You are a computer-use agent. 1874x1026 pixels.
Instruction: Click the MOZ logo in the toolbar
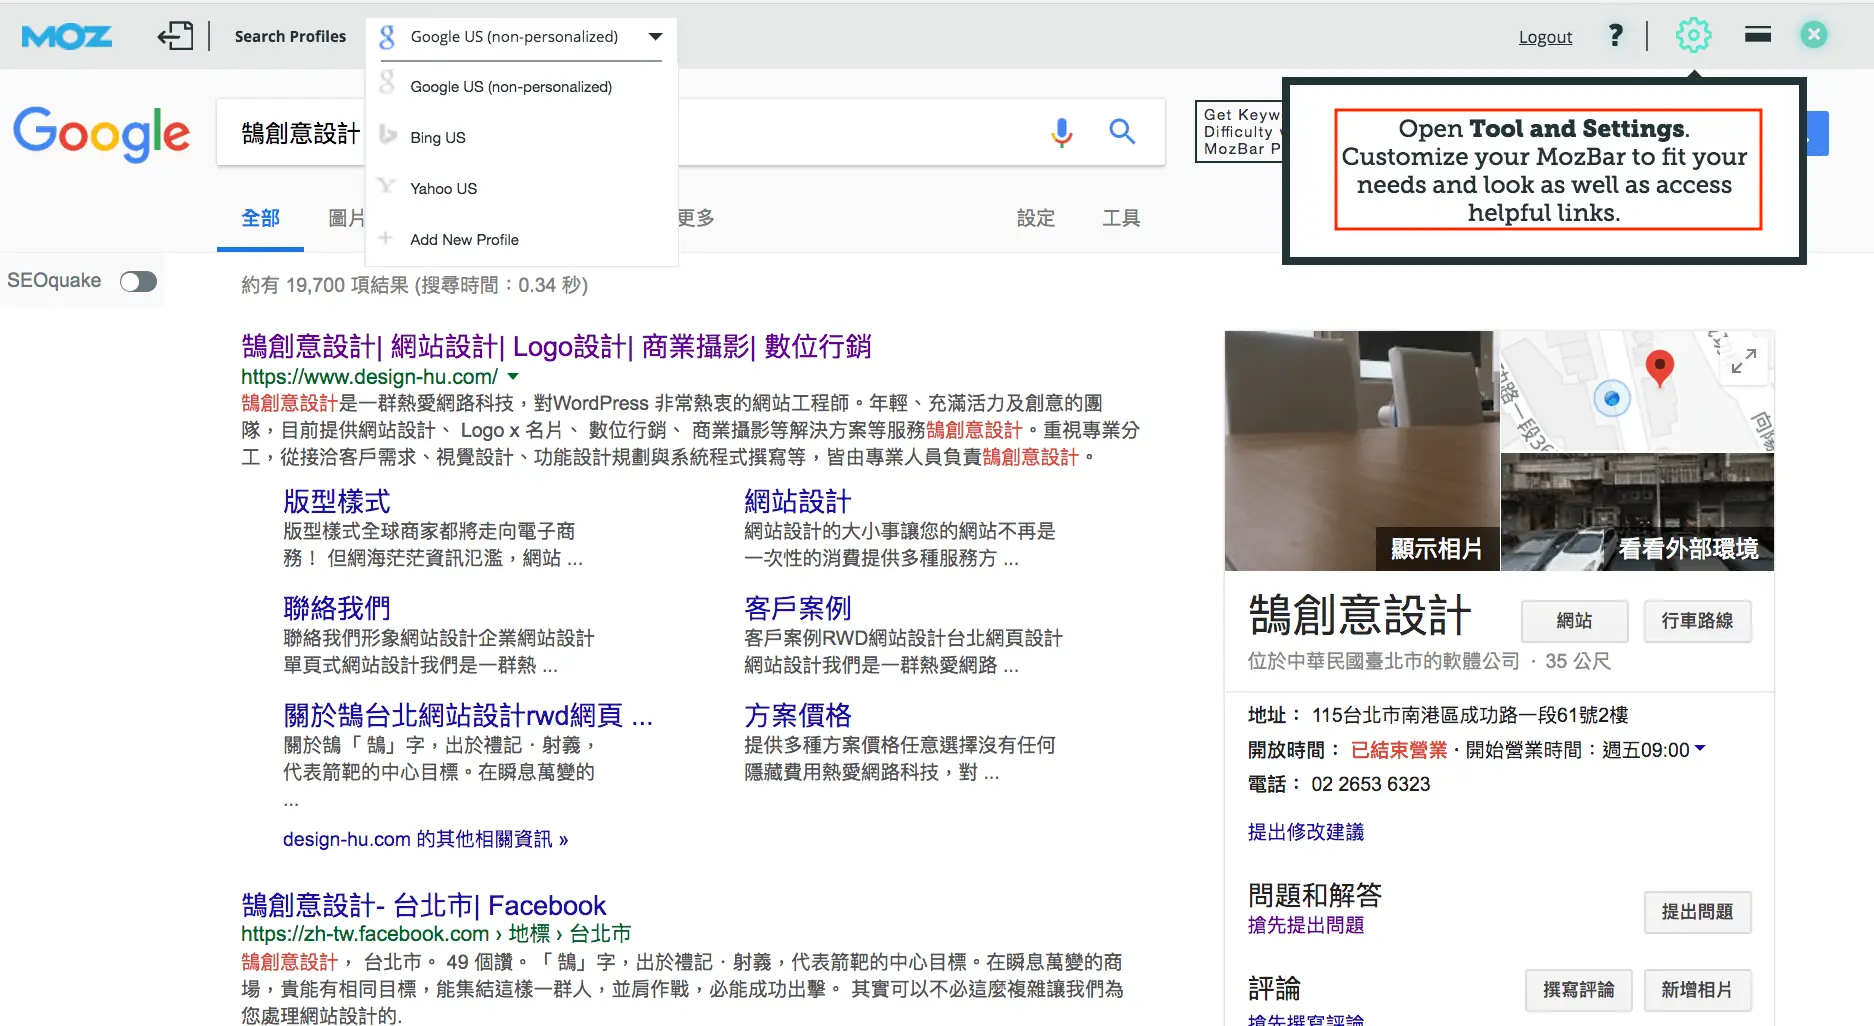[66, 37]
